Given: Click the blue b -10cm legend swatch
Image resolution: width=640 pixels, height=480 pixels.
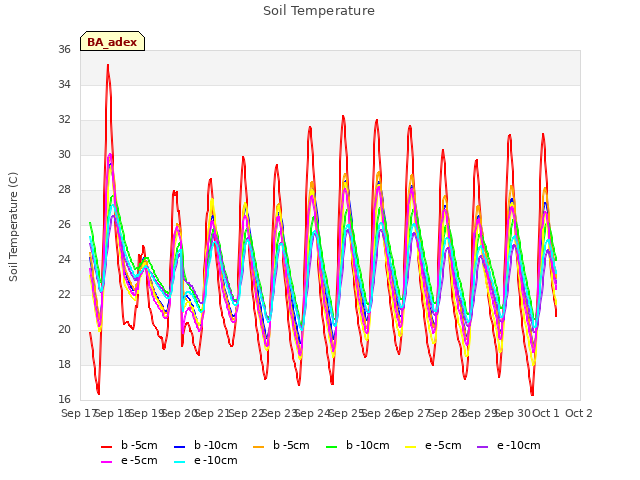Looking at the screenshot, I should point(180,447).
